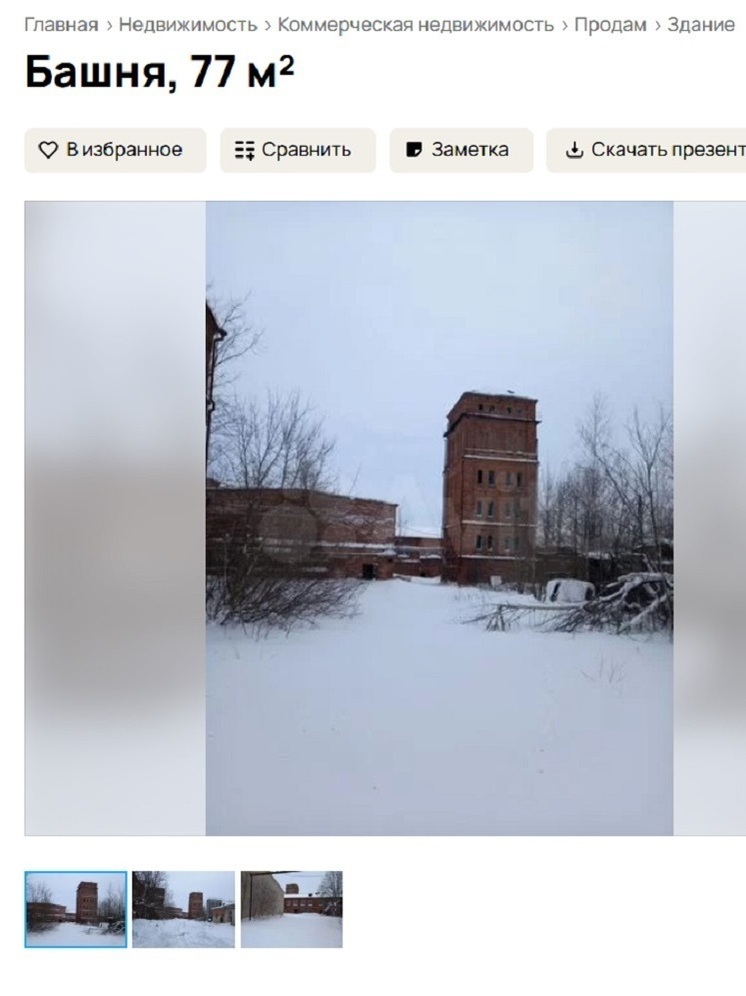This screenshot has height=996, width=746.
Task: Click Скачать презентацию button
Action: click(646, 150)
